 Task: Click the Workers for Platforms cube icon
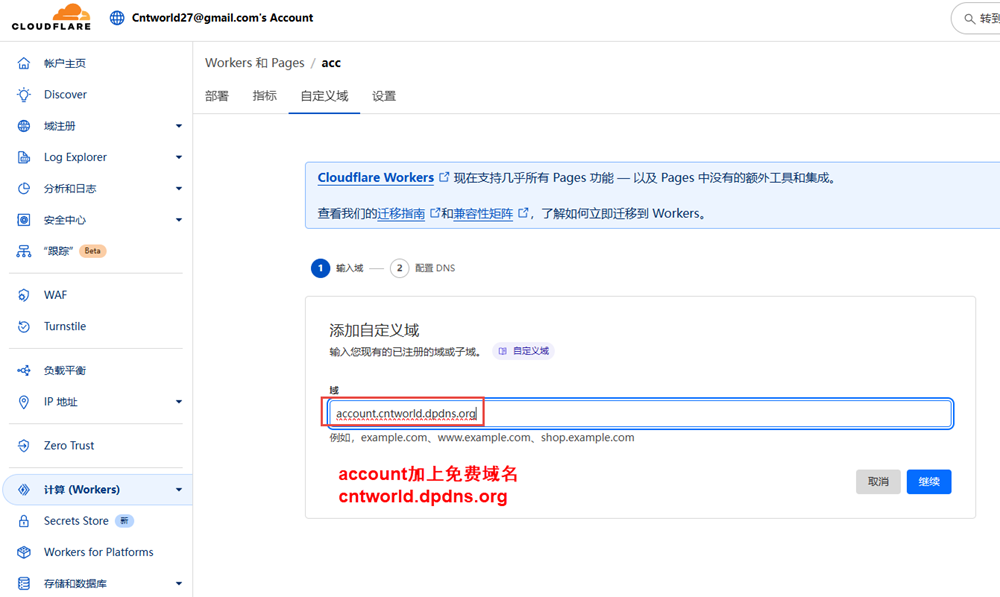pyautogui.click(x=24, y=552)
